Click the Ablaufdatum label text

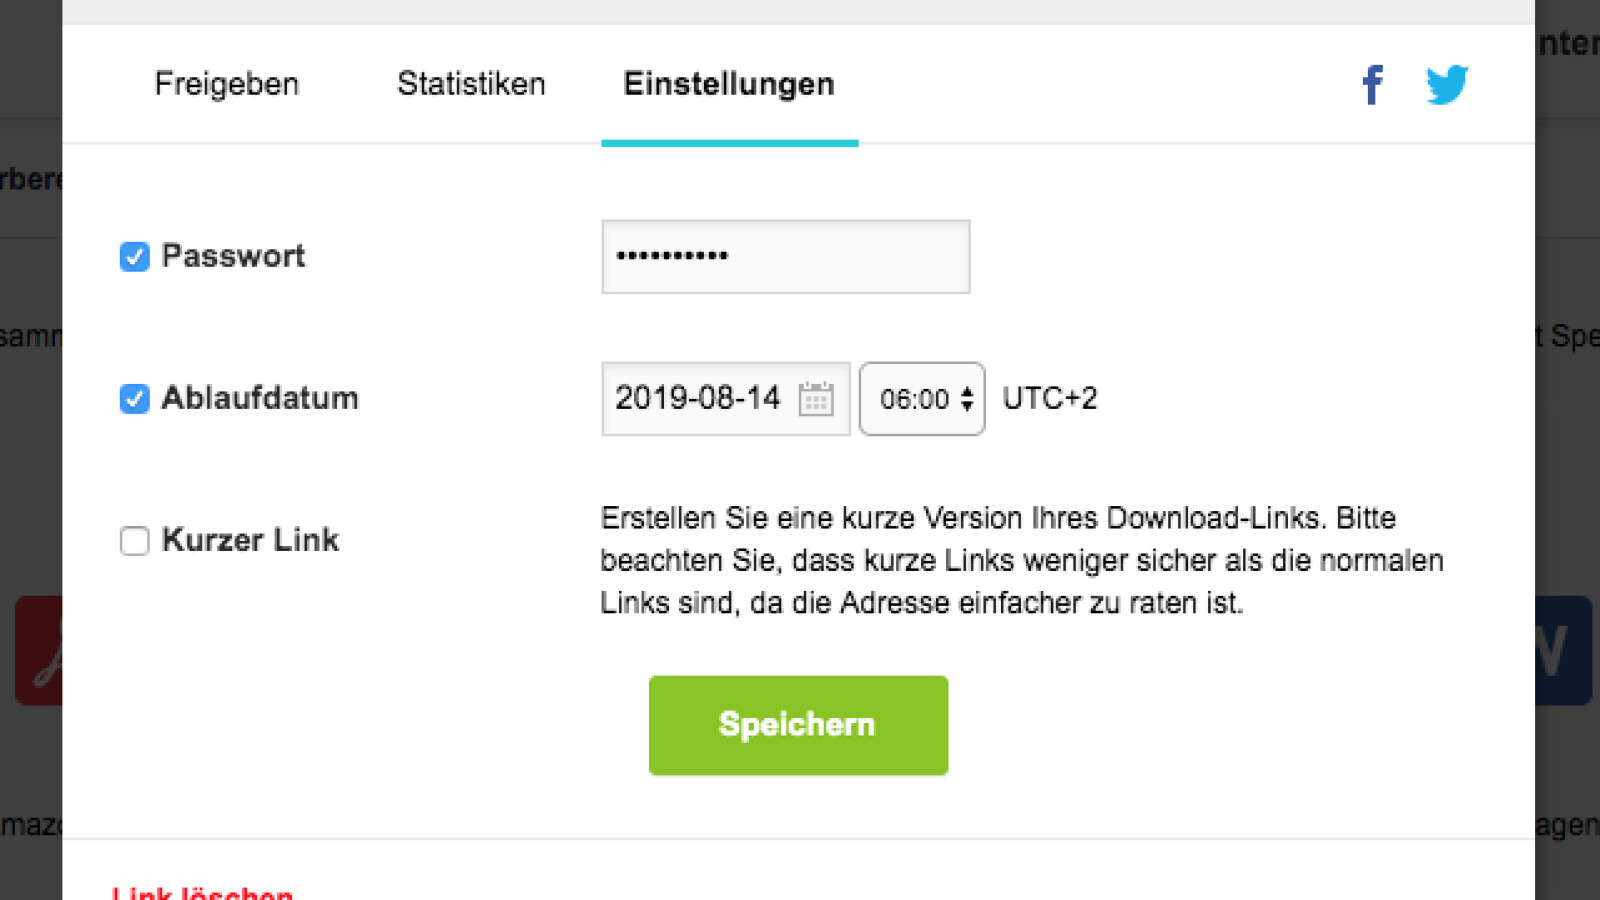click(260, 398)
